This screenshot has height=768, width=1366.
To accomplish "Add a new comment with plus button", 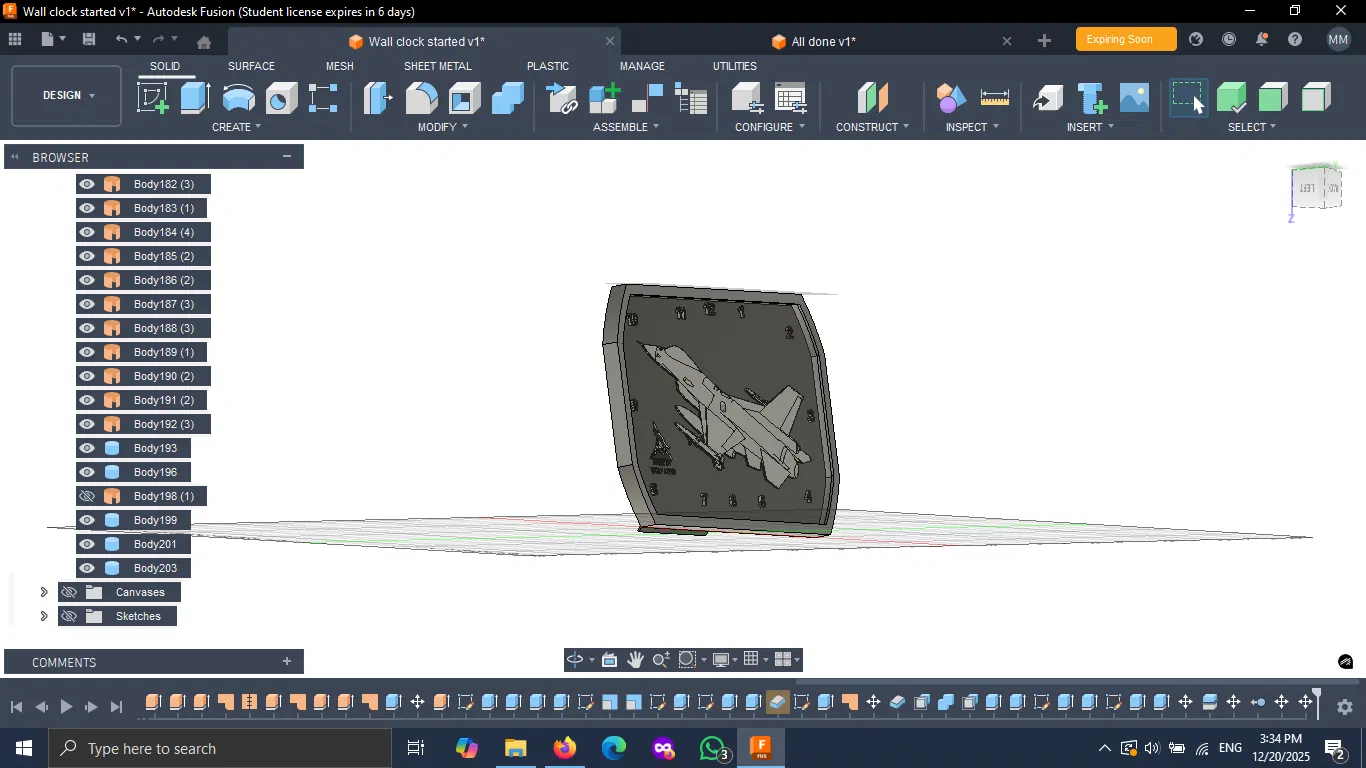I will (287, 661).
